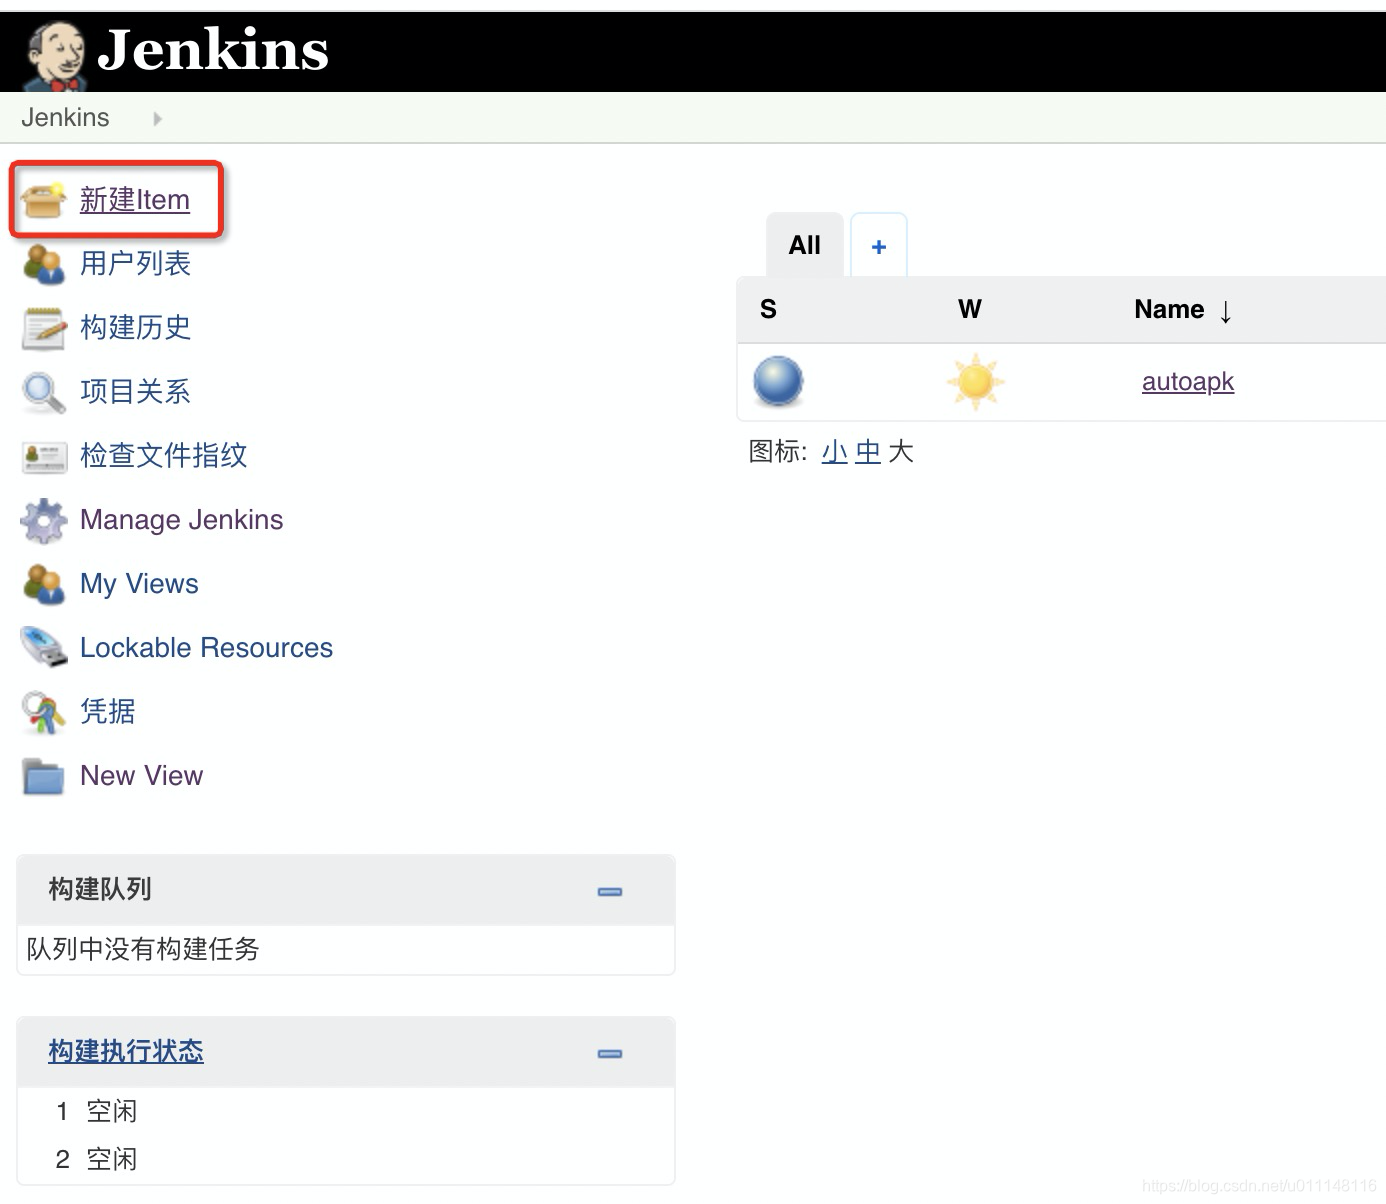Click the Lockable Resources USB drive icon
The image size is (1386, 1204).
(x=44, y=648)
